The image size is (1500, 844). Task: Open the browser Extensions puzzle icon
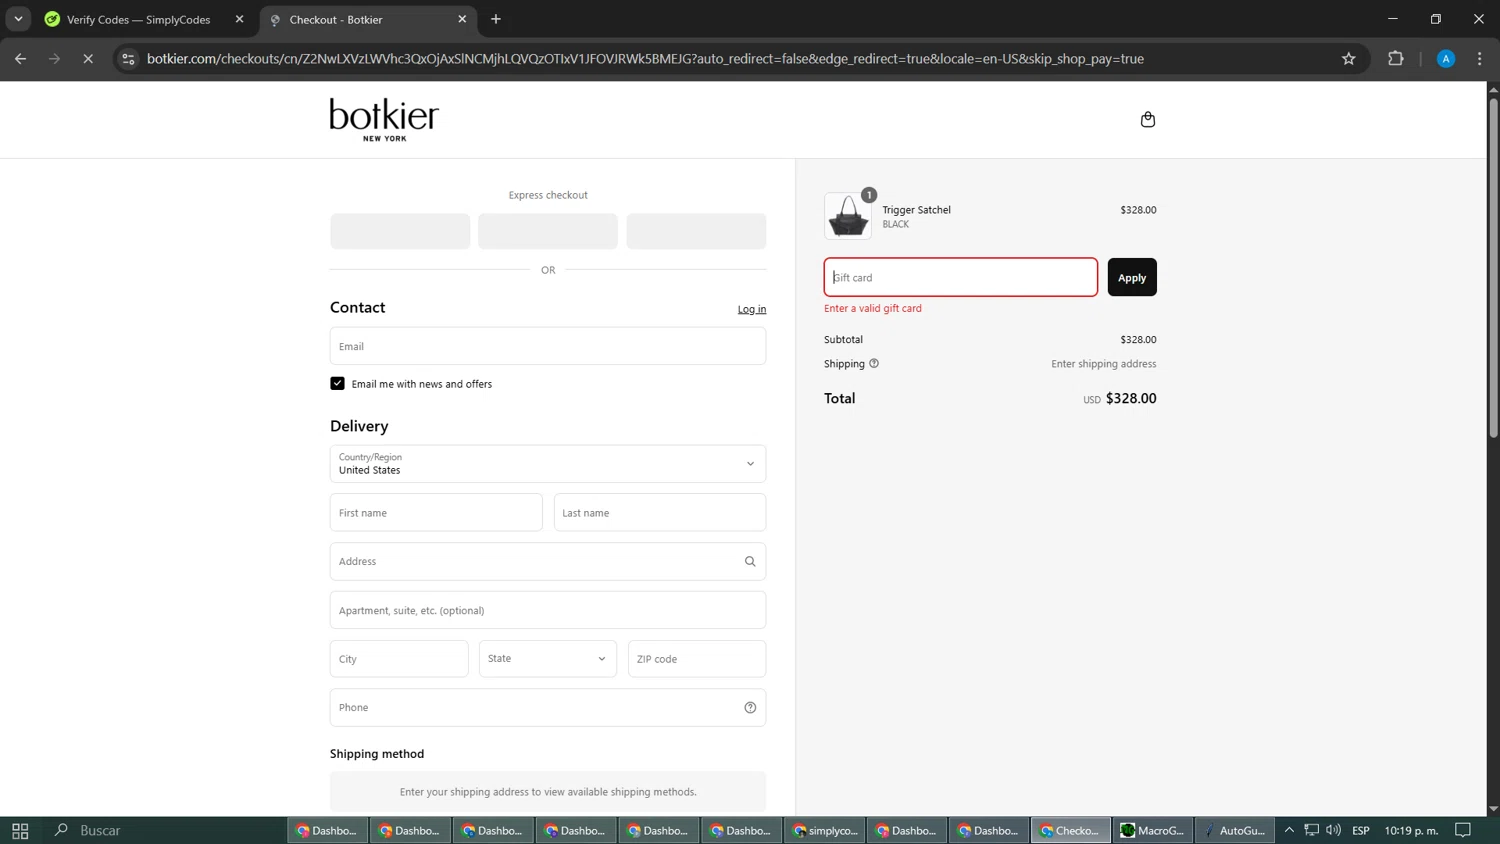point(1396,59)
